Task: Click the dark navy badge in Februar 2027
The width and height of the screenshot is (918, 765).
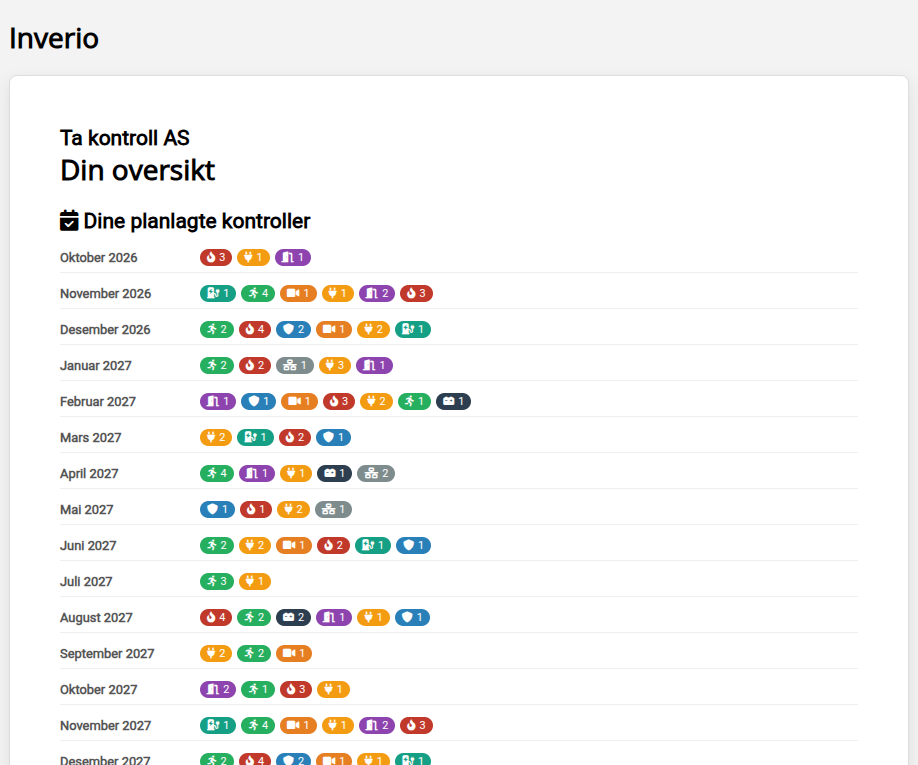Action: [453, 402]
